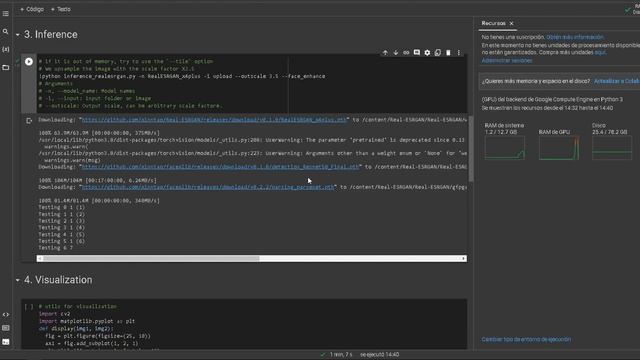Collapse the 4. Visualization section
The height and width of the screenshot is (360, 640).
point(18,280)
